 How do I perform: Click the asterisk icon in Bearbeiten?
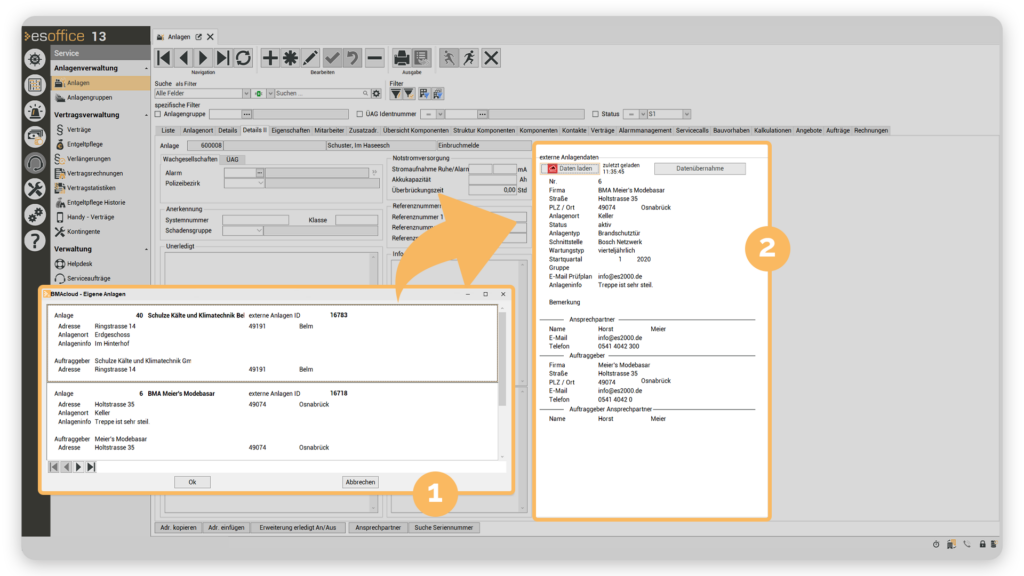click(290, 58)
